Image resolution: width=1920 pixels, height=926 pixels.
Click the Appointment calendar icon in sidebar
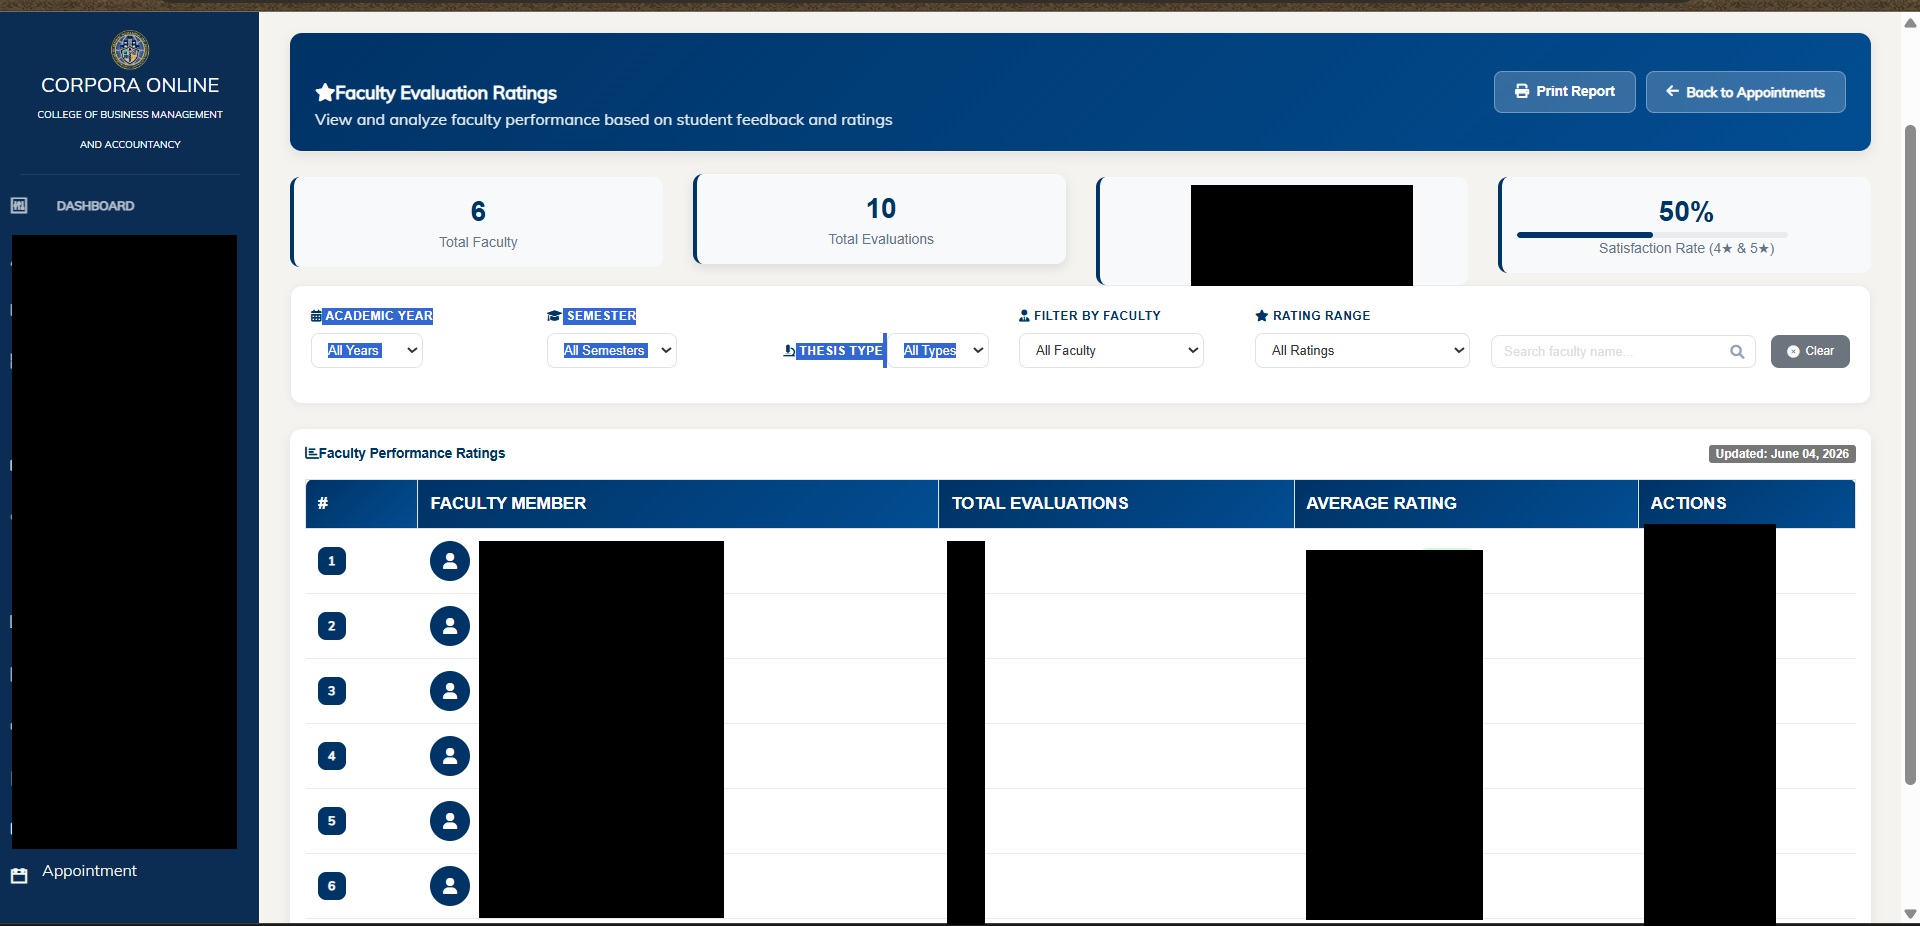point(19,876)
